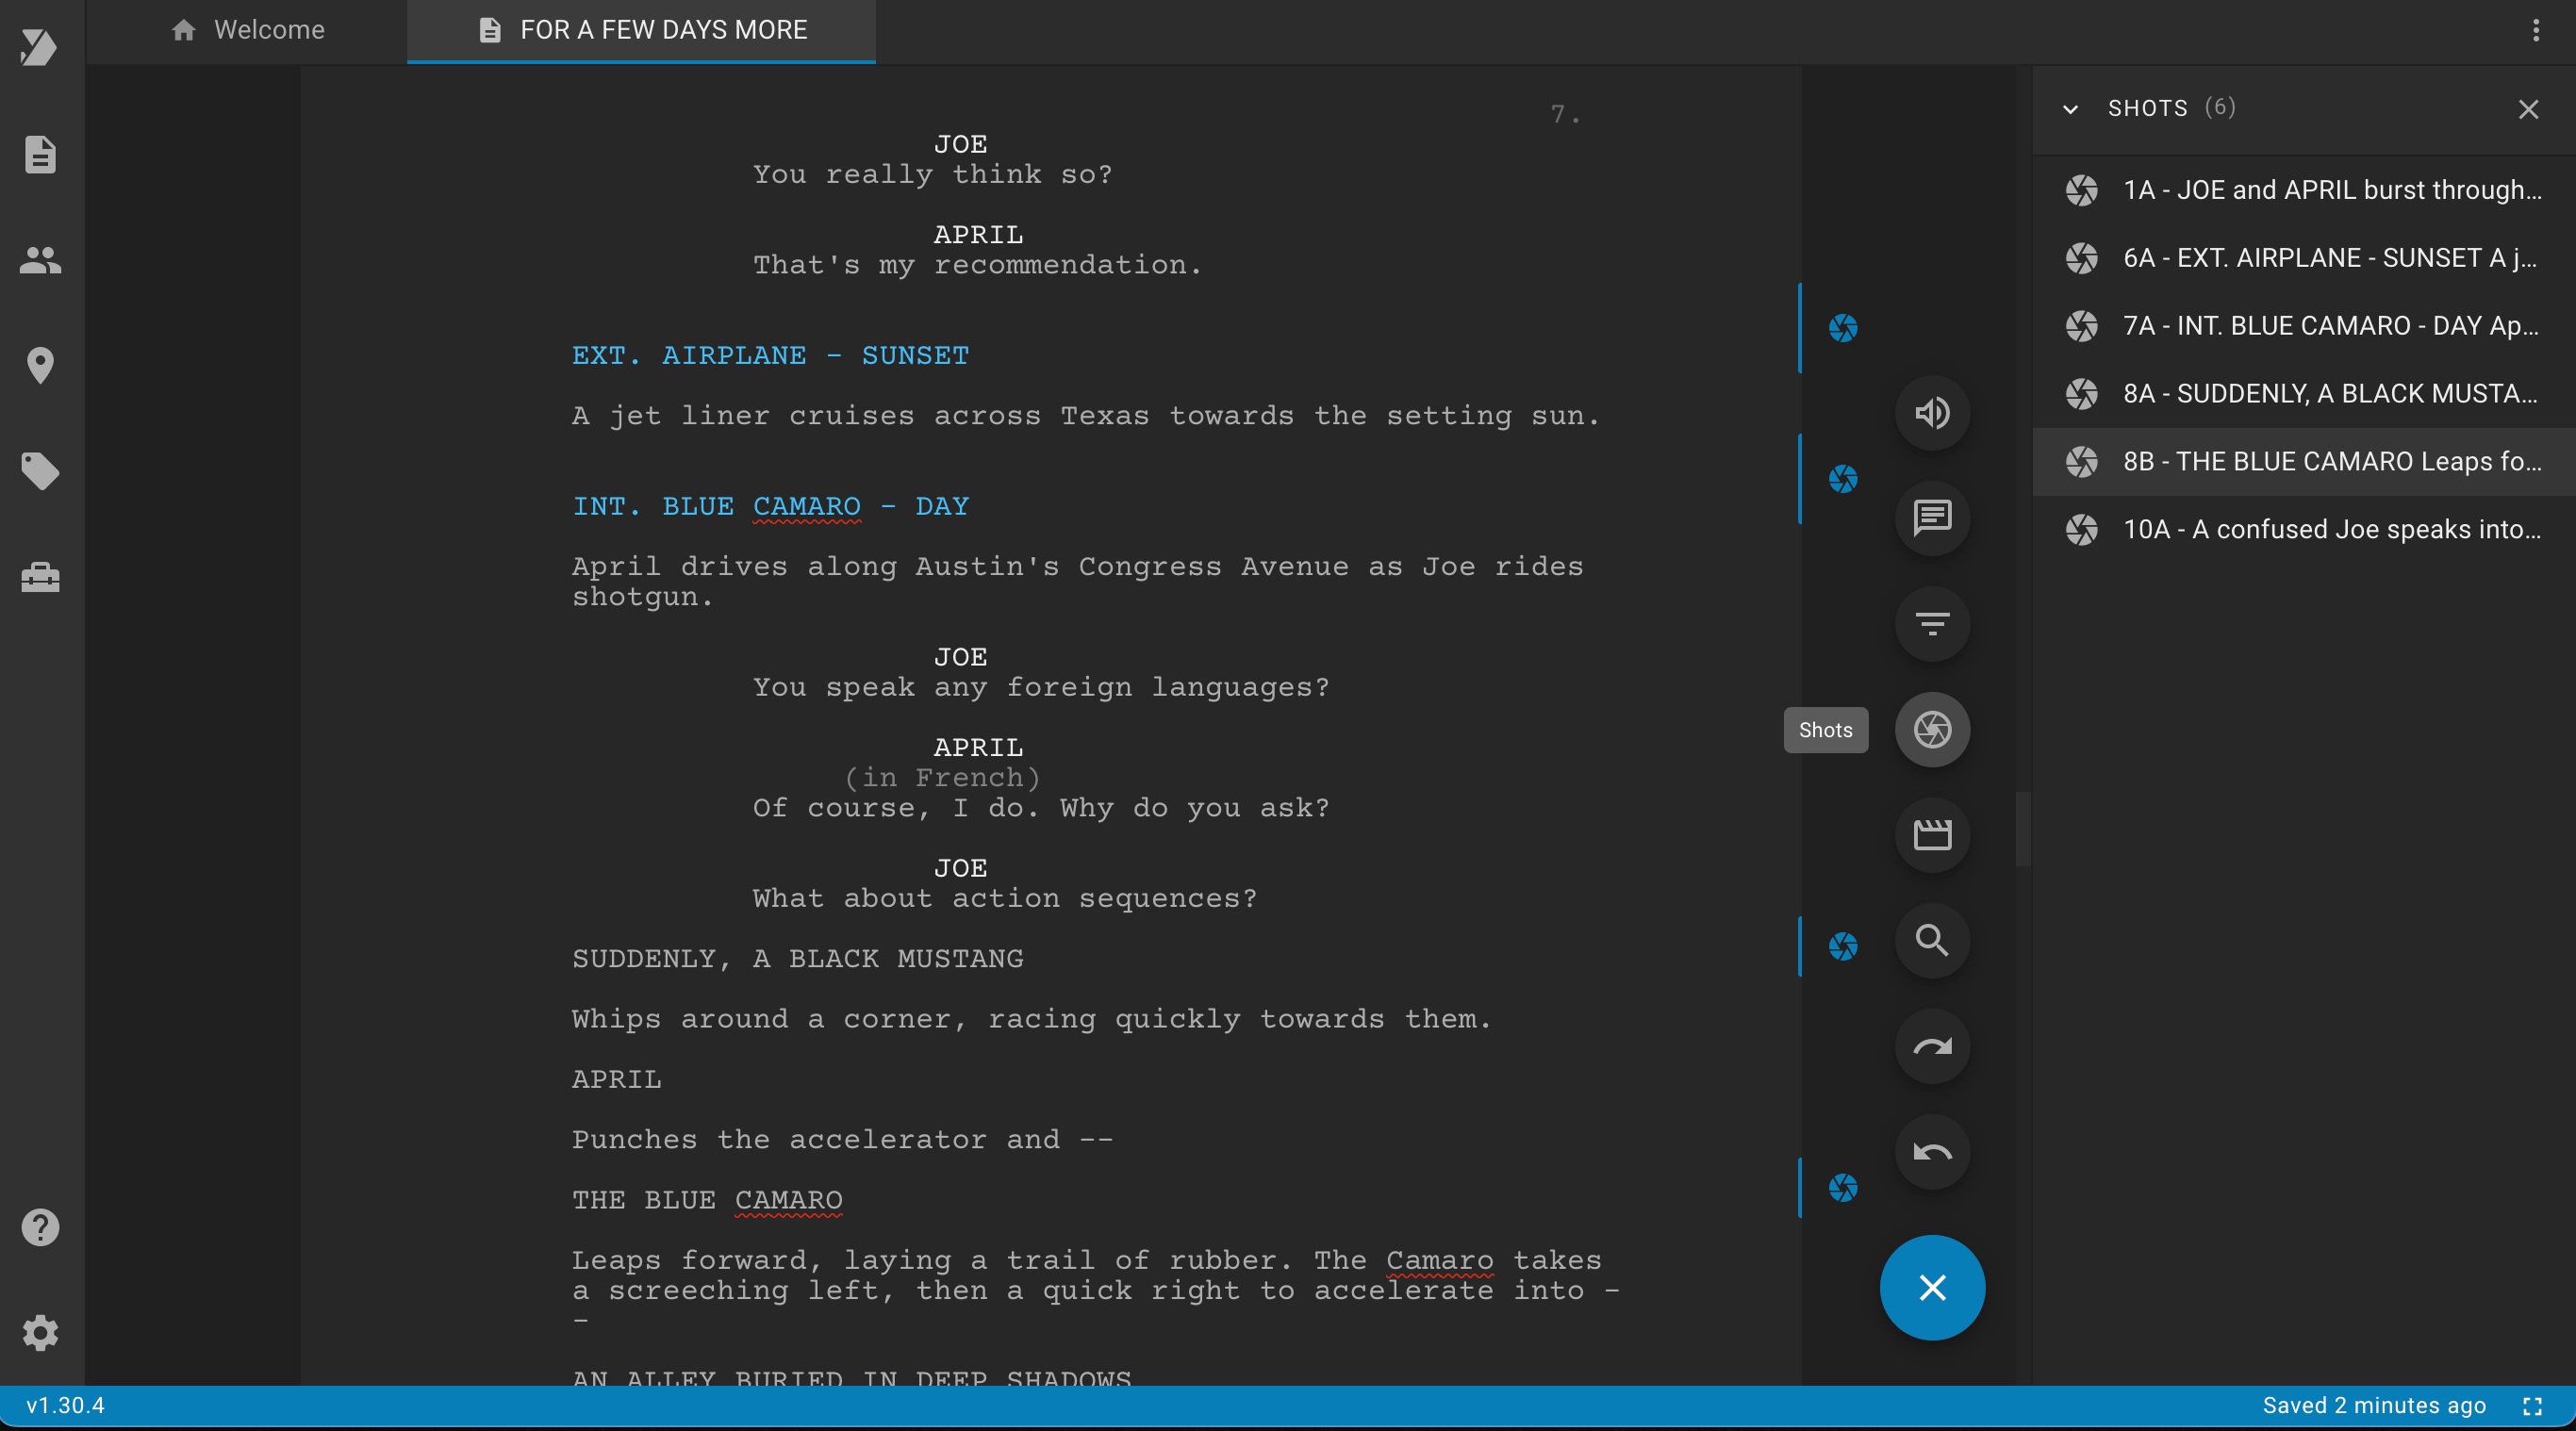
Task: Click scene heading INT. BLUE CAMARO - DAY
Action: coord(770,506)
